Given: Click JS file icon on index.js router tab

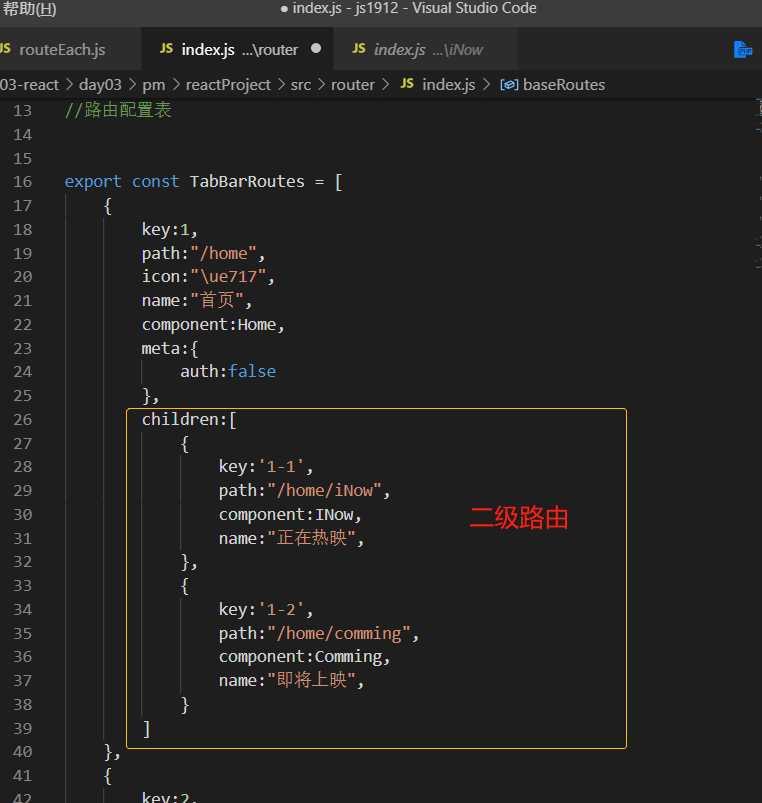Looking at the screenshot, I should [x=166, y=49].
